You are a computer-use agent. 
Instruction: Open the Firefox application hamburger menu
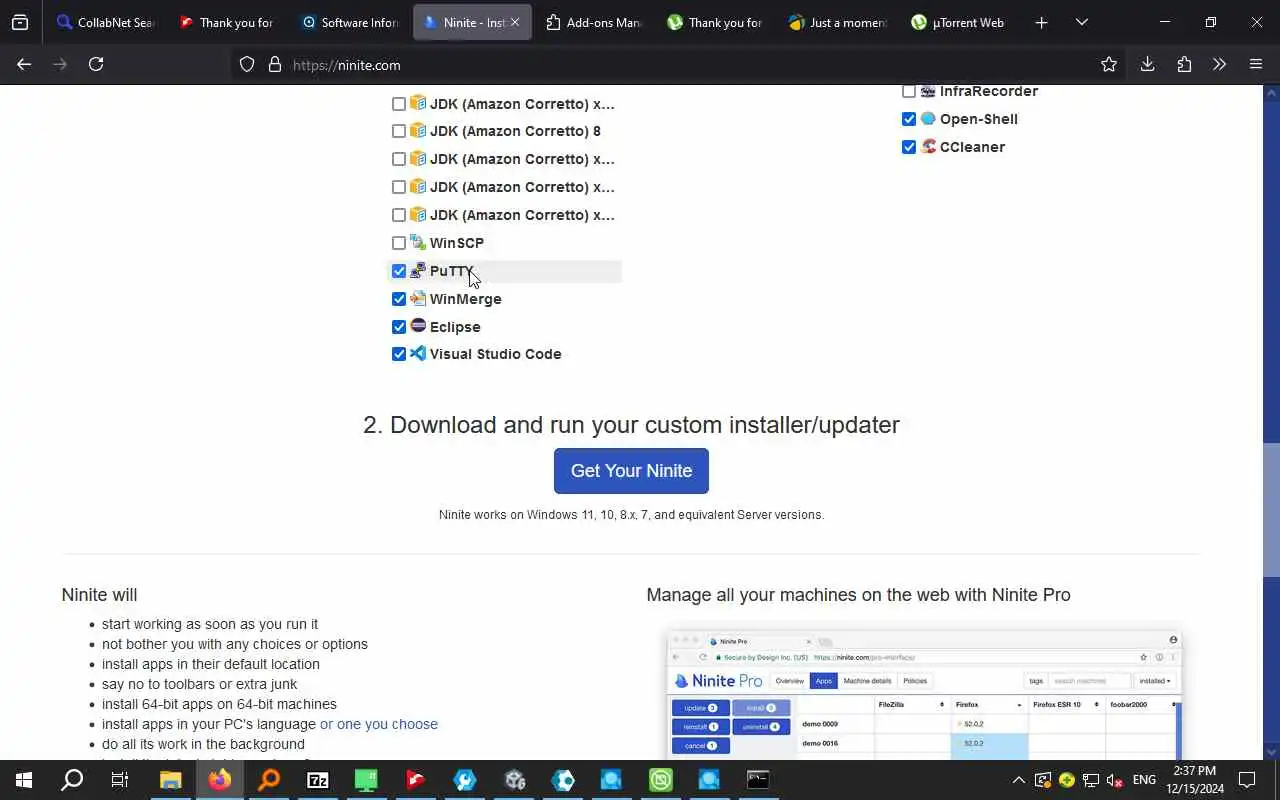tap(1256, 64)
